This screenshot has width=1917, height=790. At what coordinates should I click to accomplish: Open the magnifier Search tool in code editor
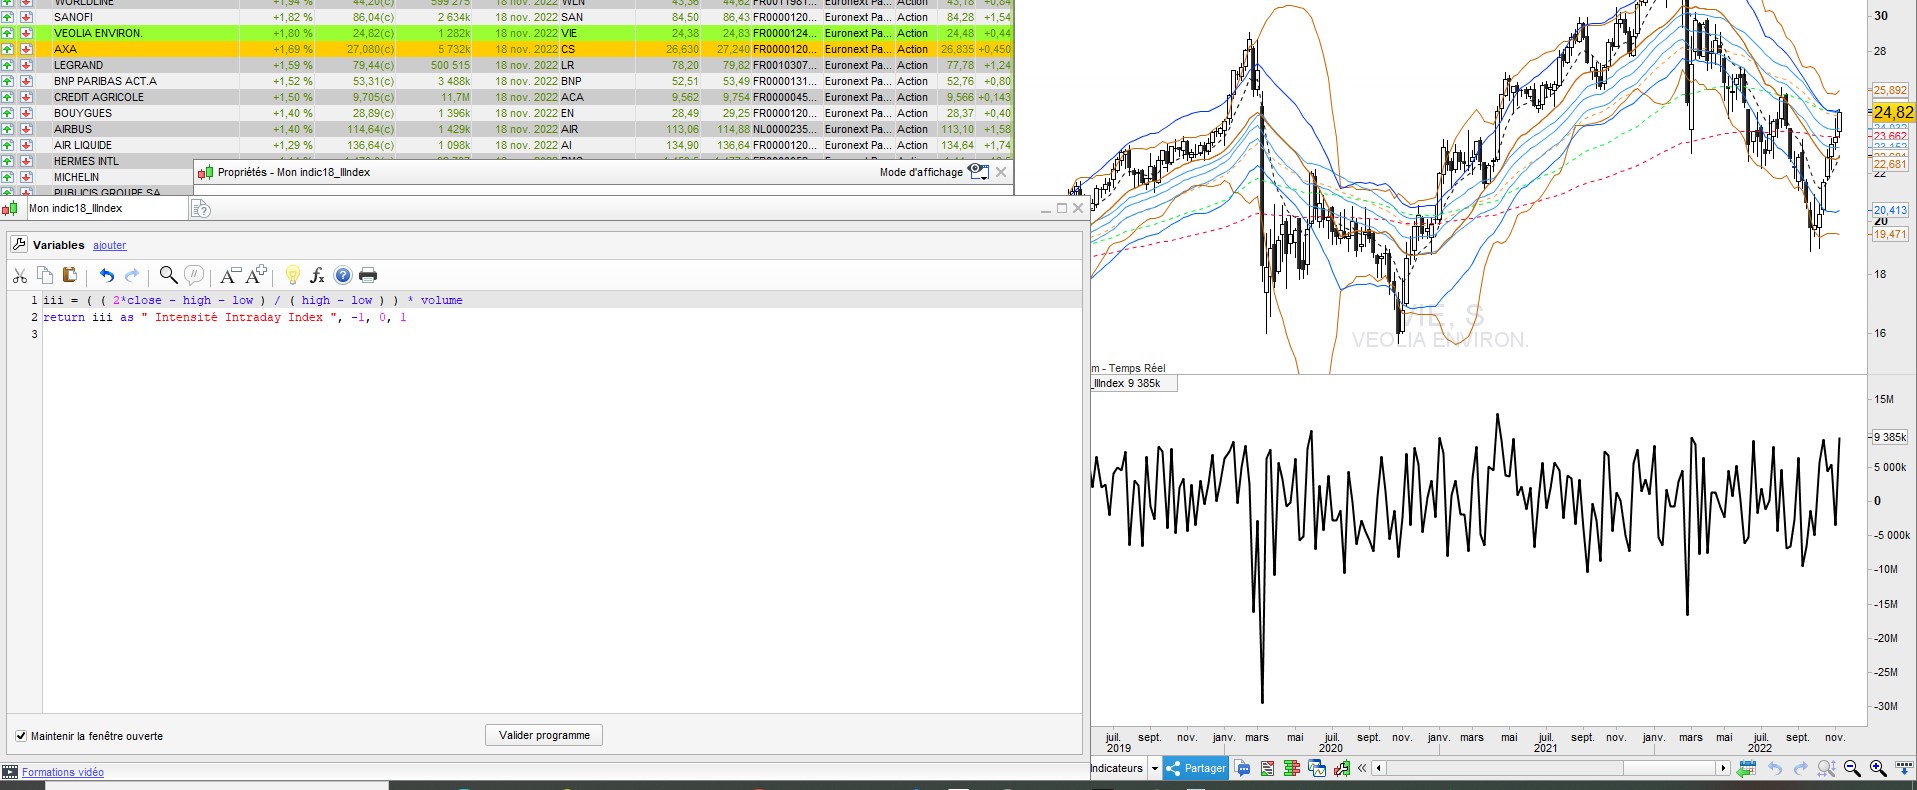click(x=168, y=276)
